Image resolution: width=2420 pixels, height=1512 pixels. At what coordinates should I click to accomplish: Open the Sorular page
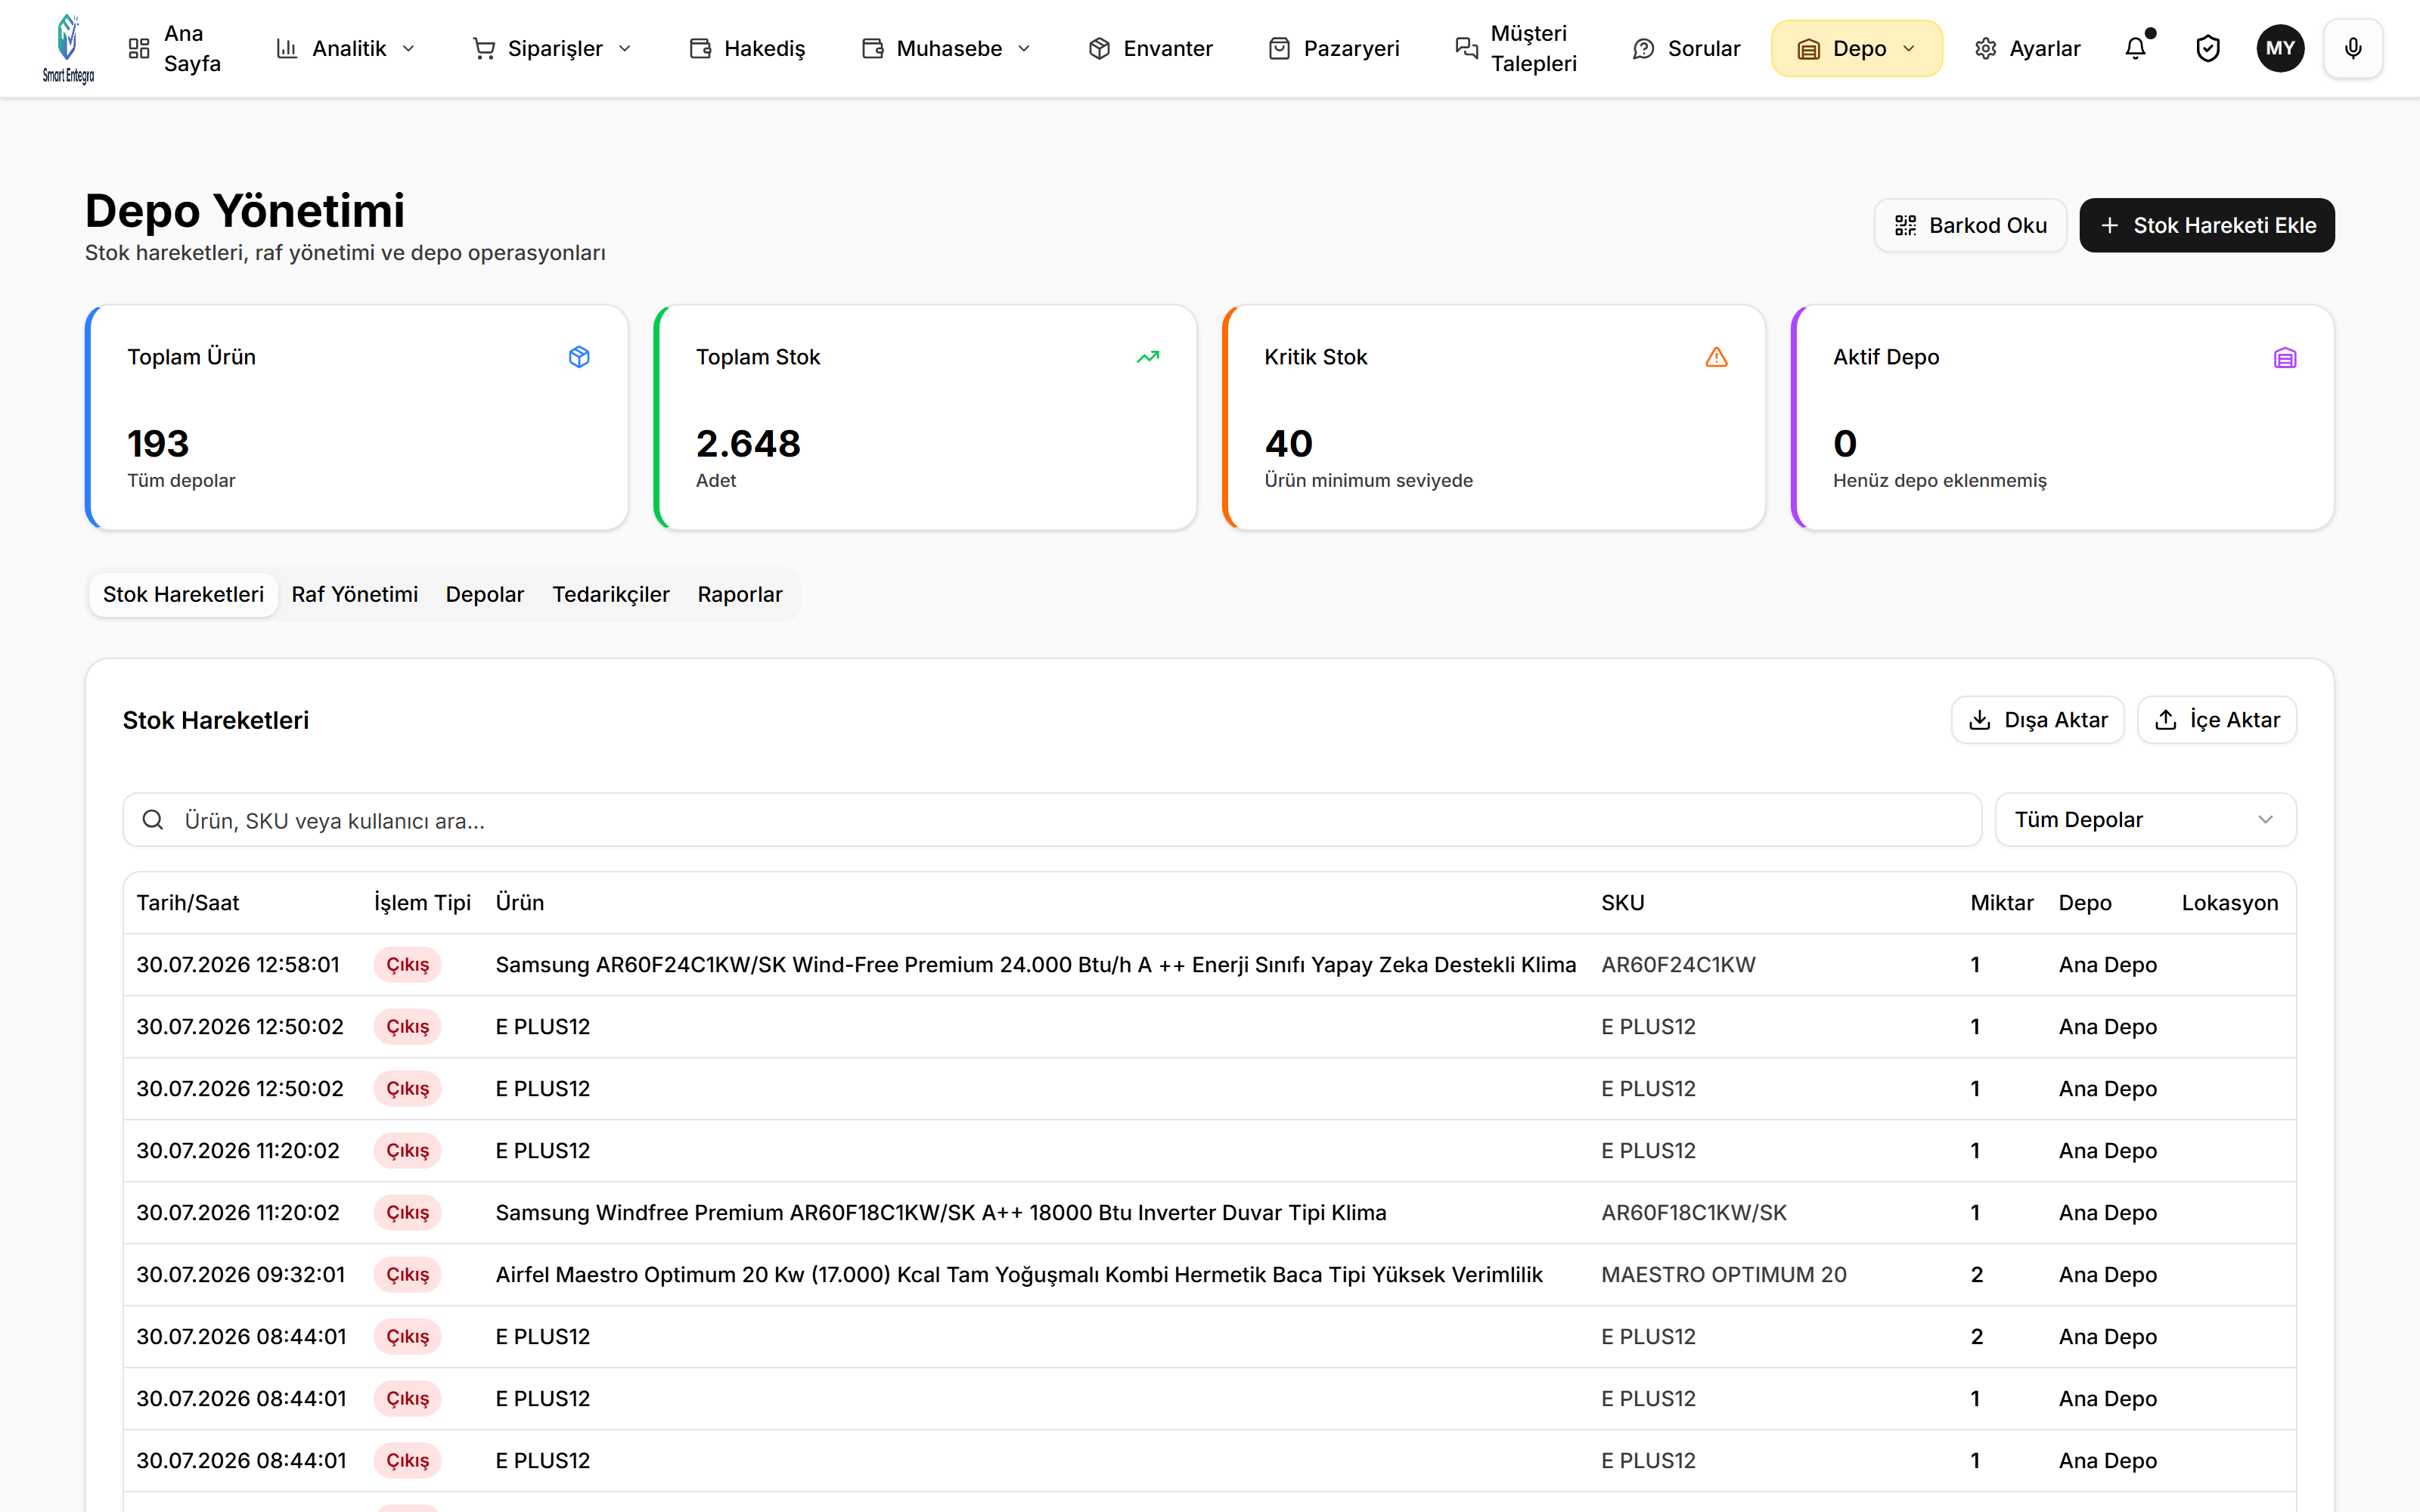click(1686, 48)
